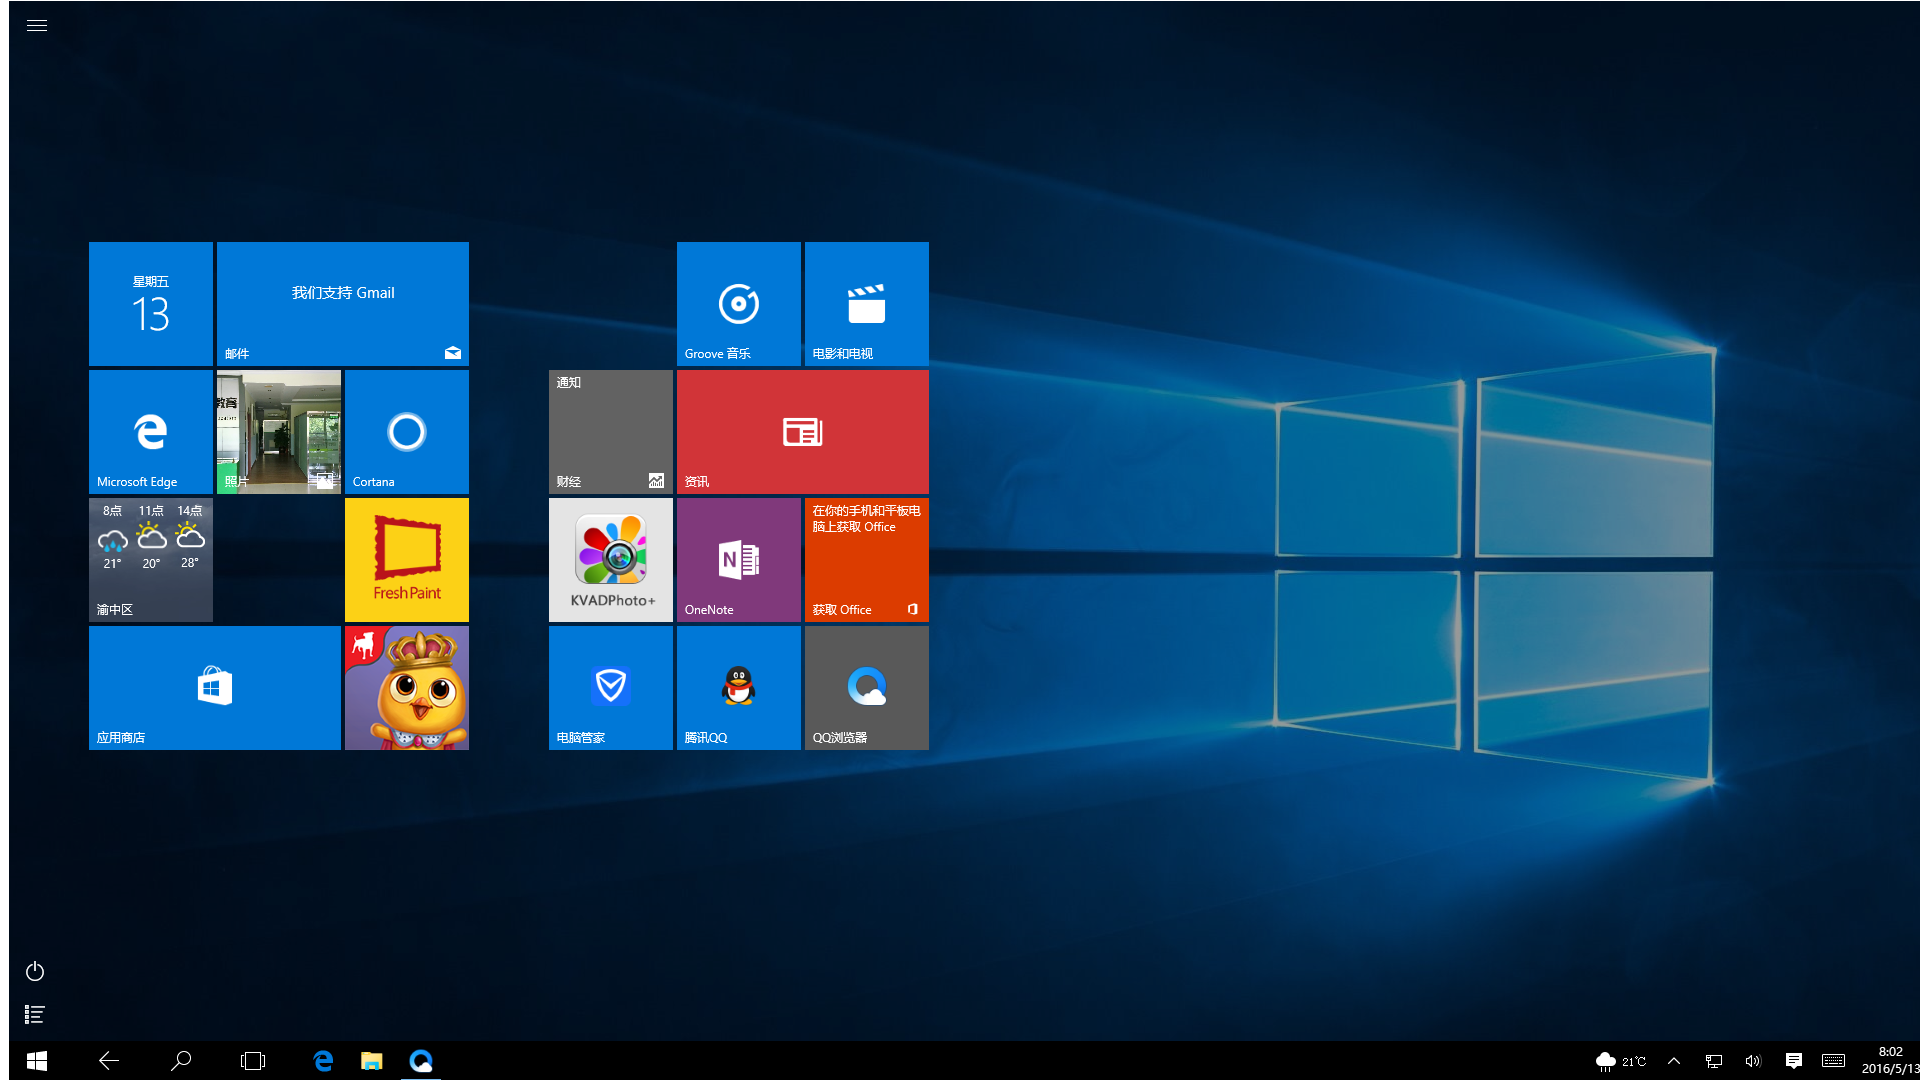Screen dimensions: 1920x1080
Task: Open the Action Center notification icon
Action: pos(1794,1061)
